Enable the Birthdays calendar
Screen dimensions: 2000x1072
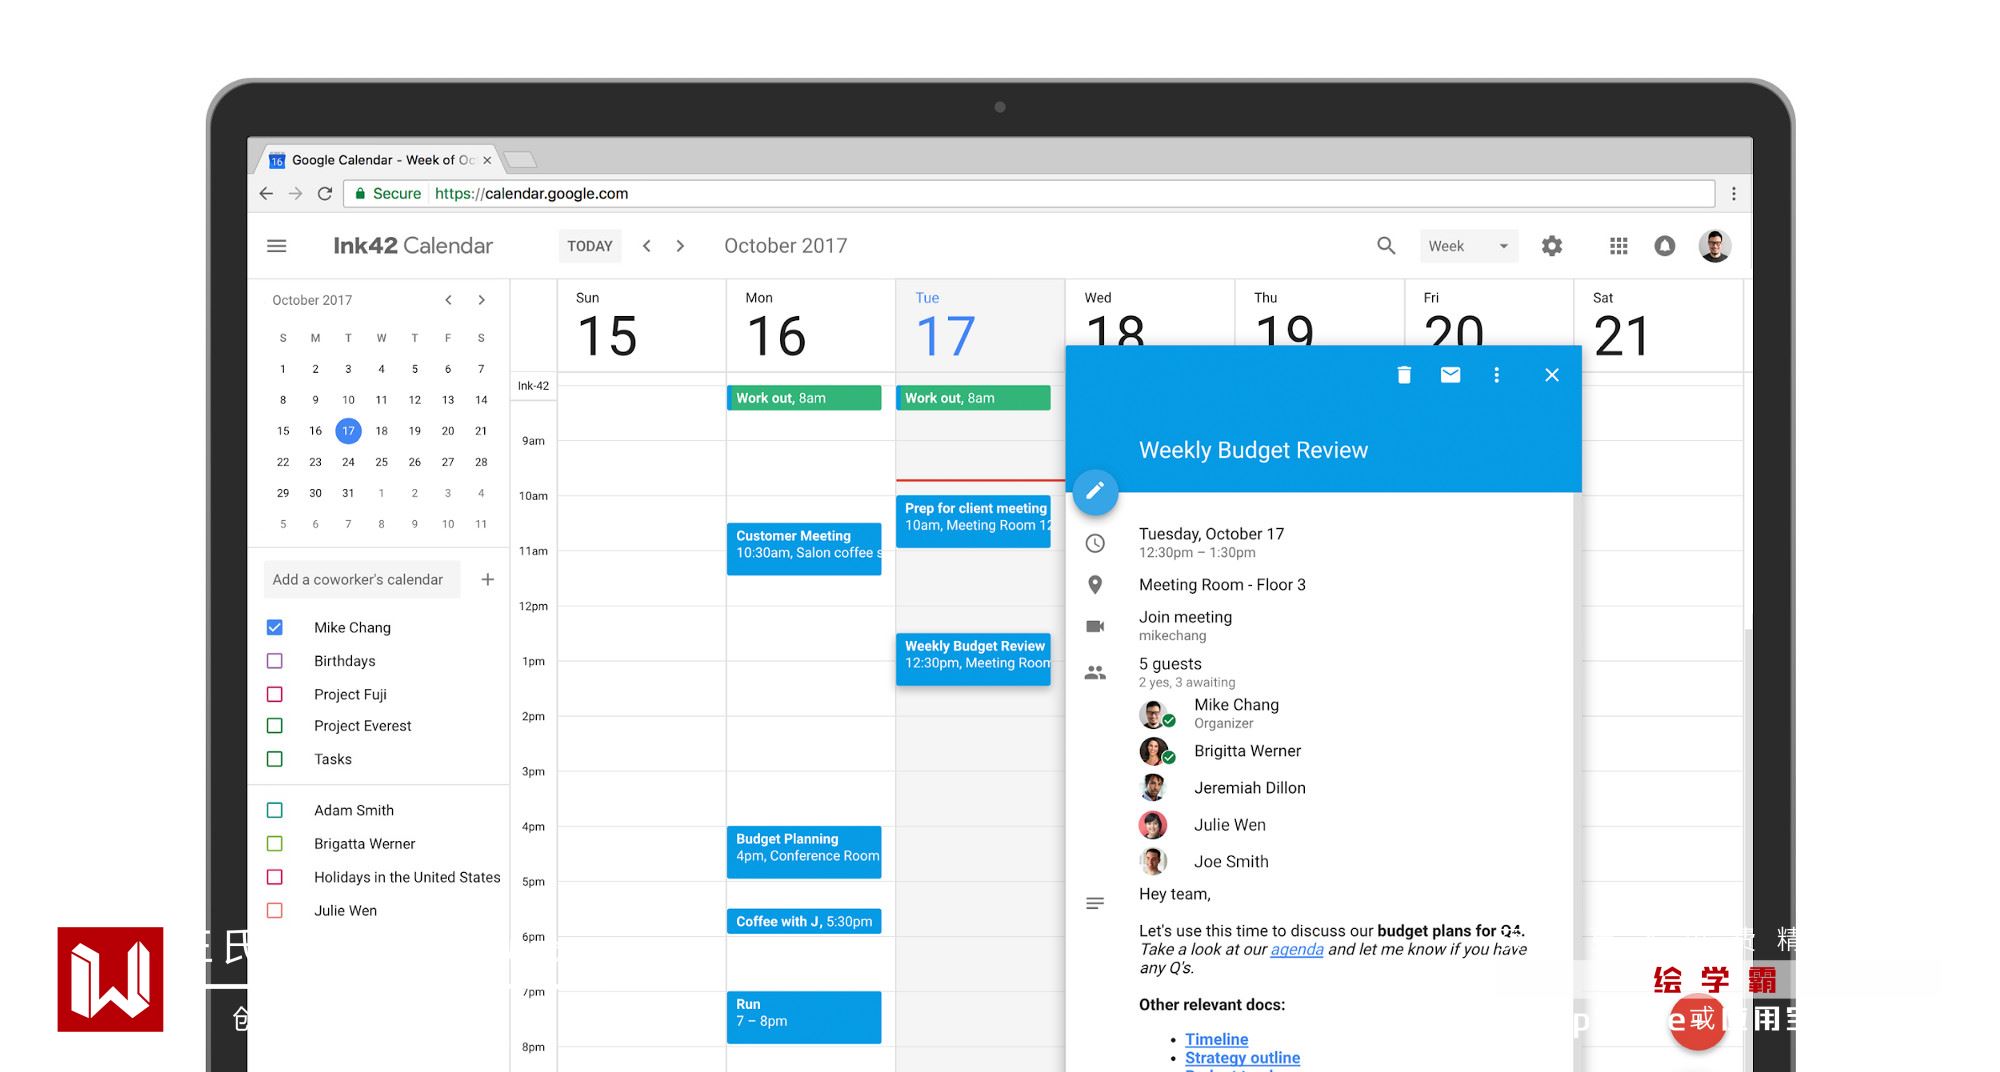(x=275, y=661)
